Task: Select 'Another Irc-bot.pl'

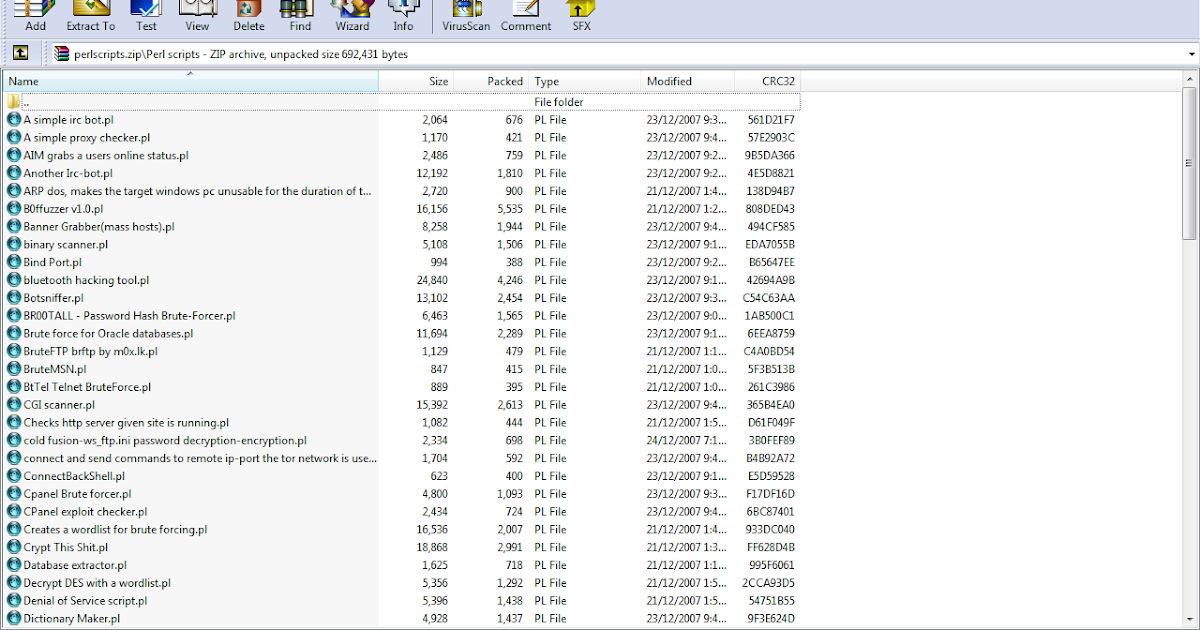Action: tap(67, 173)
